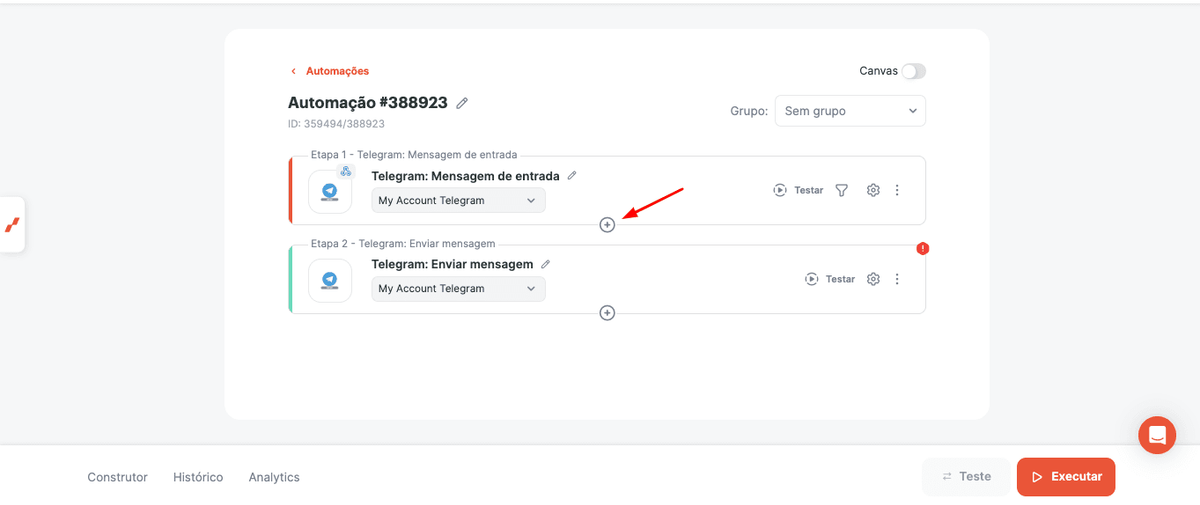The height and width of the screenshot is (505, 1200).
Task: Open settings gear of Etapa 1
Action: pos(873,190)
